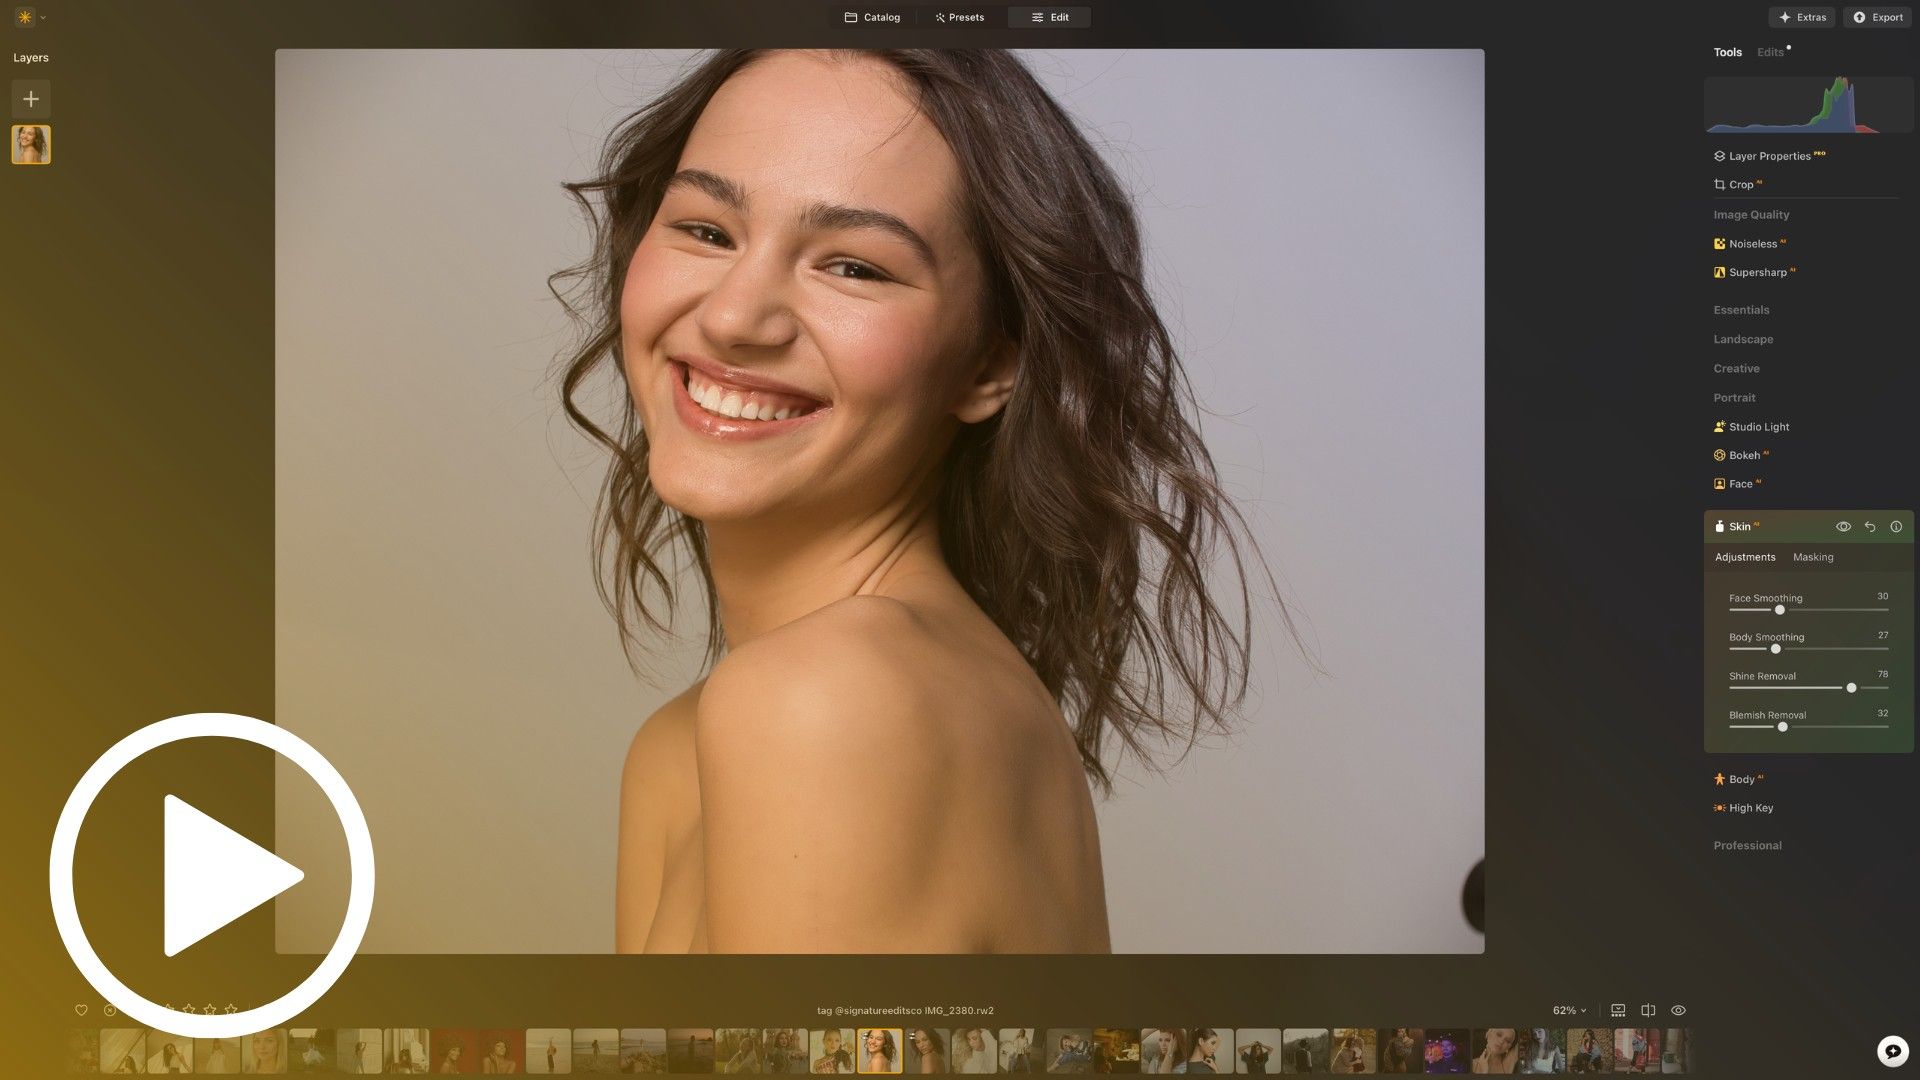The image size is (1920, 1080).
Task: Open the Extras menu button
Action: [1802, 17]
